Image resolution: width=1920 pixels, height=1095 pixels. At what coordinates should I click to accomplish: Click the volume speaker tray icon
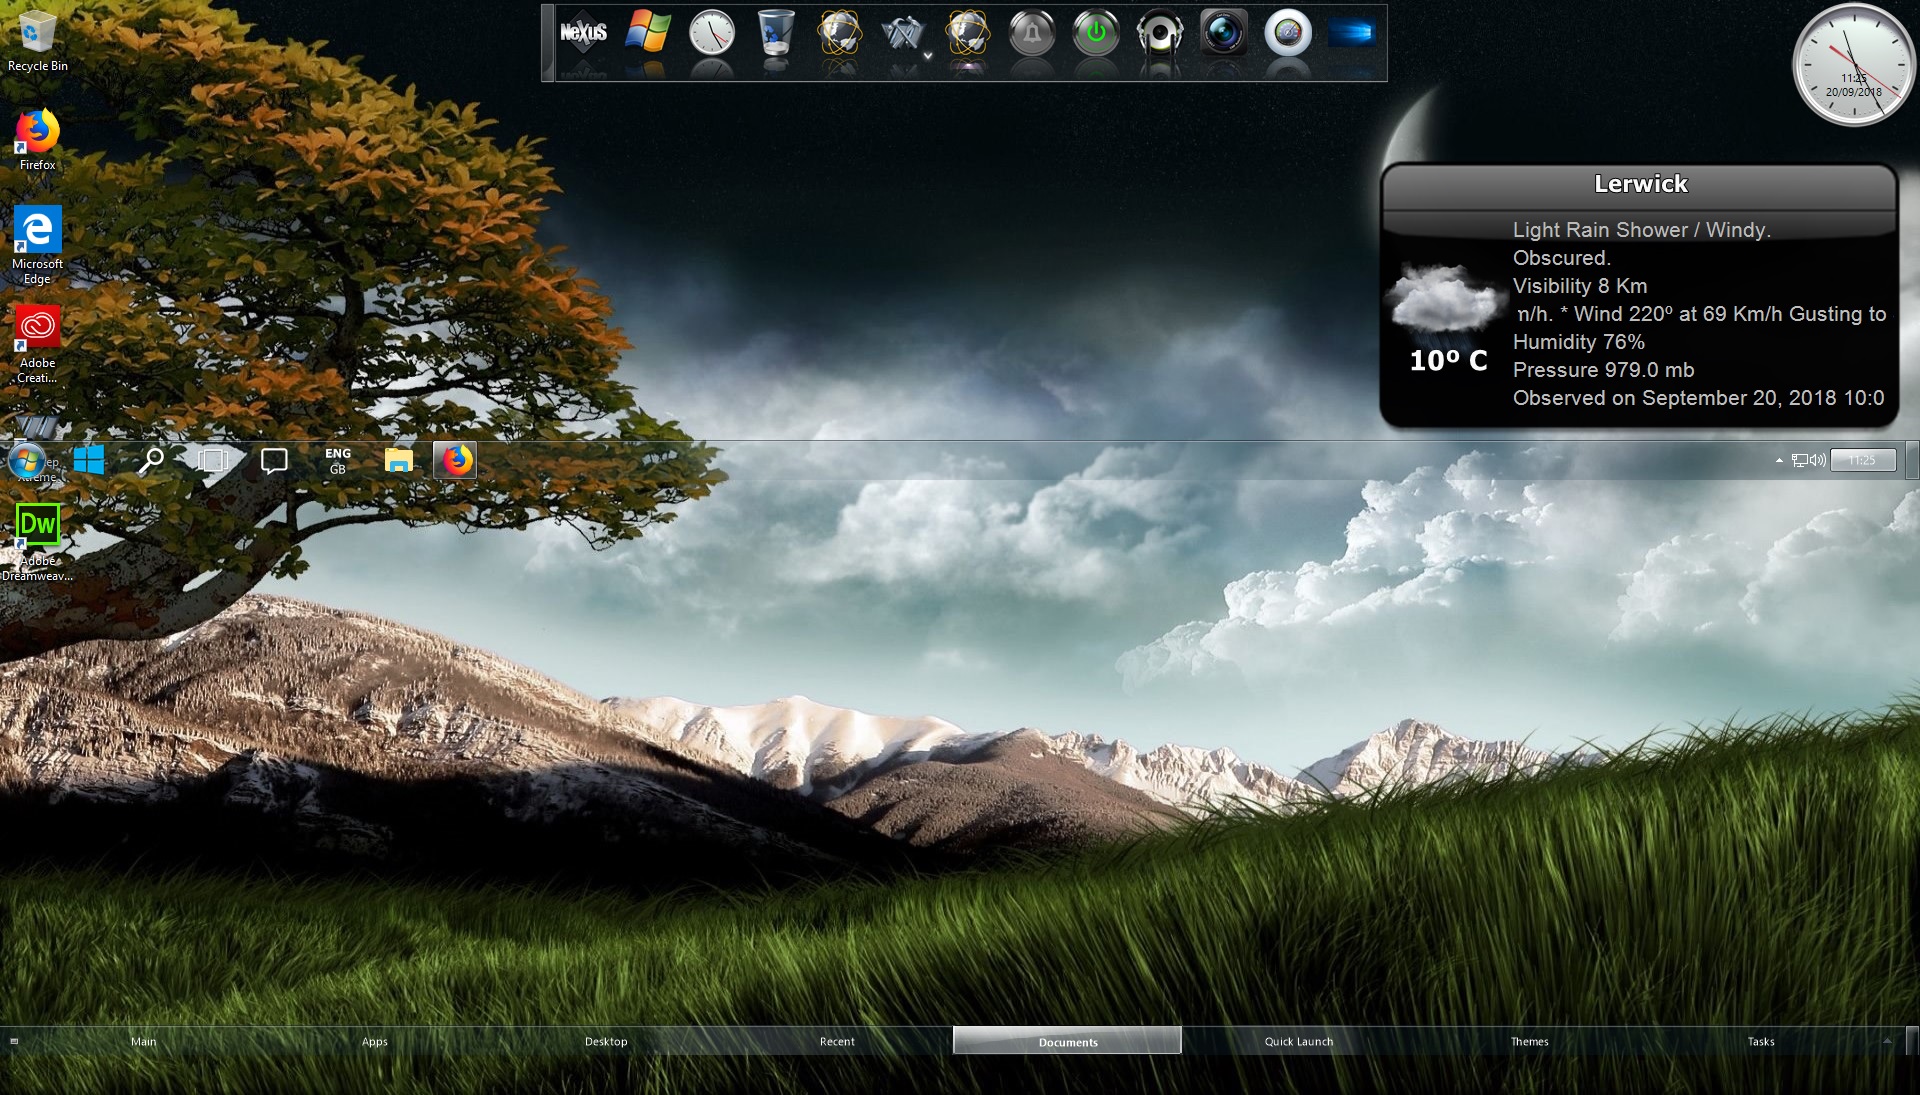(1817, 461)
